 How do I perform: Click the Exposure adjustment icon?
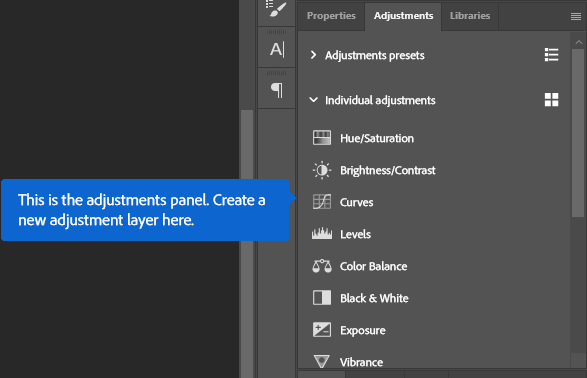pos(322,330)
